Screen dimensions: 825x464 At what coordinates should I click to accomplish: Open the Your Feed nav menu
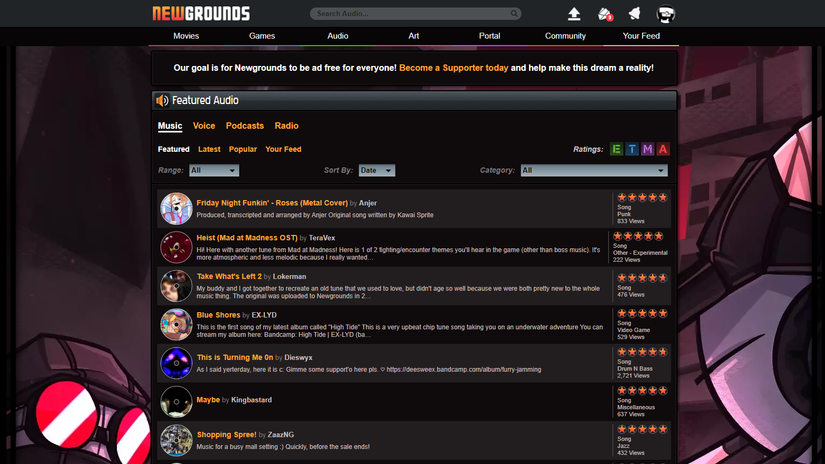[641, 36]
